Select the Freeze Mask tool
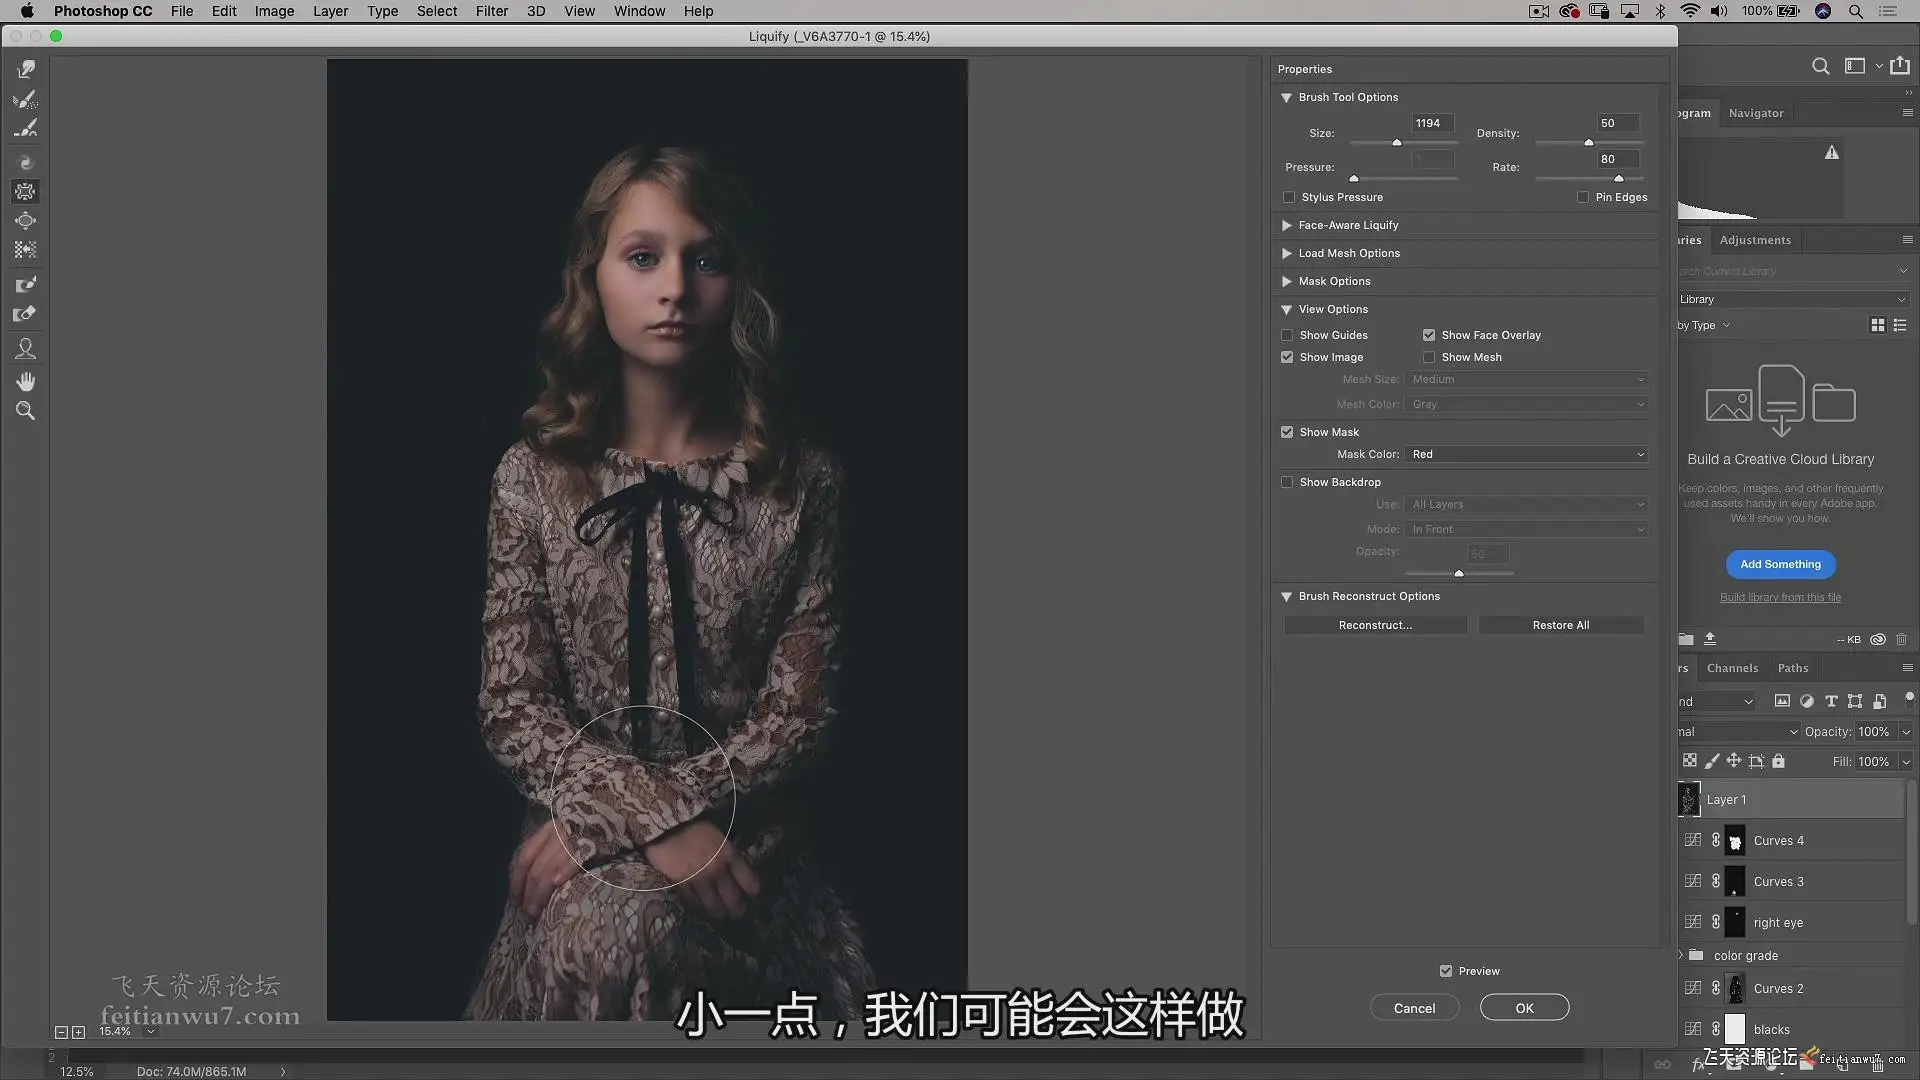The image size is (1920, 1080). pos(26,284)
